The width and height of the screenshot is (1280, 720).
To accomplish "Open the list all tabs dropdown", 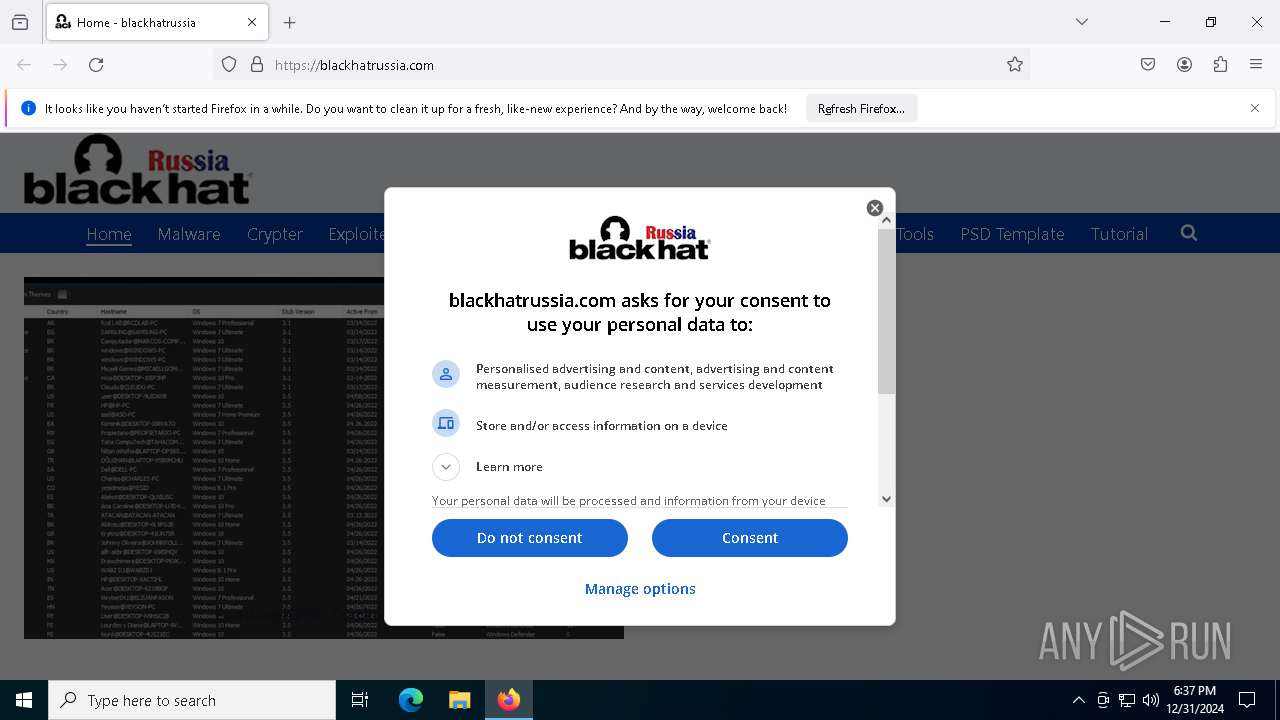I will point(1082,22).
